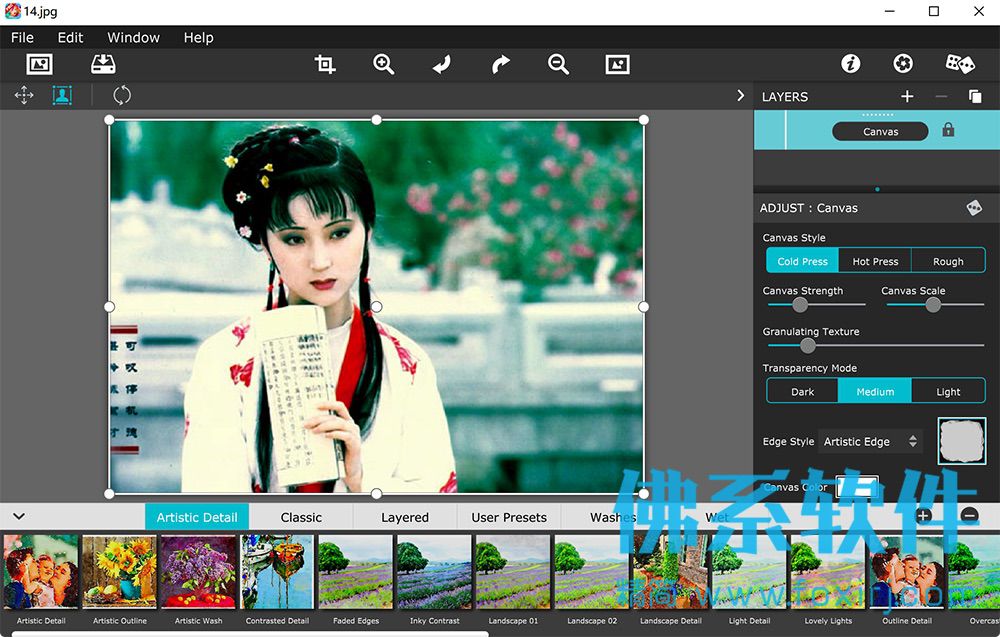Duplicate the layer icon
The image size is (1000, 637).
point(975,96)
